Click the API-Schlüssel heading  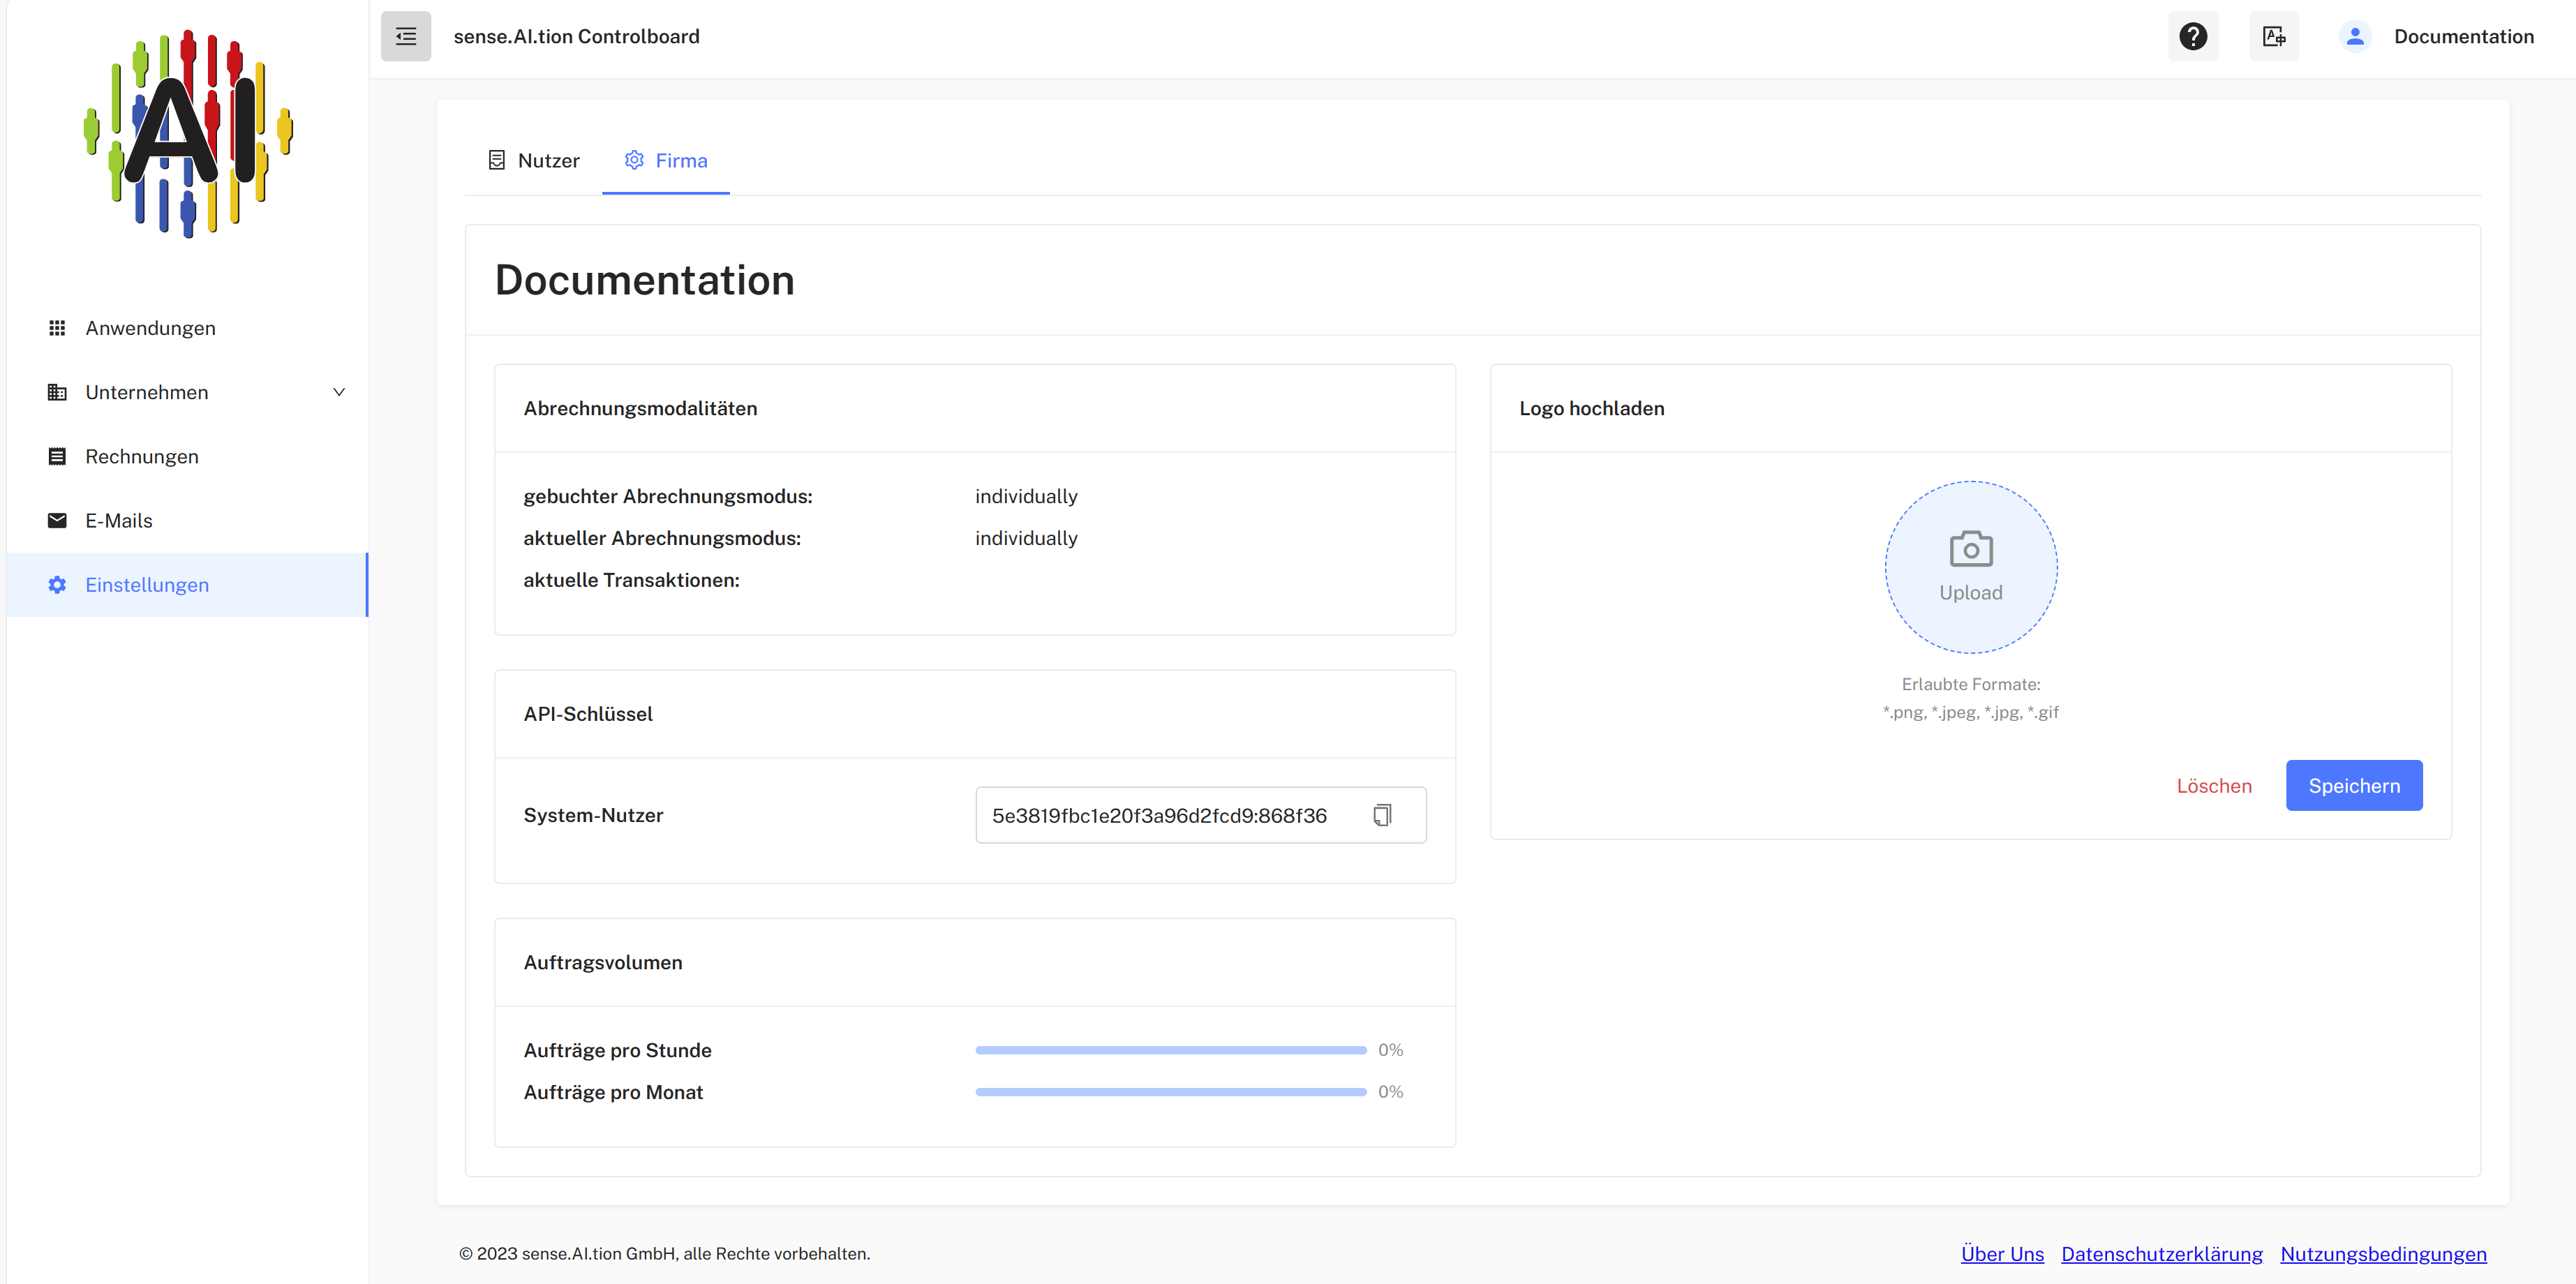(588, 714)
